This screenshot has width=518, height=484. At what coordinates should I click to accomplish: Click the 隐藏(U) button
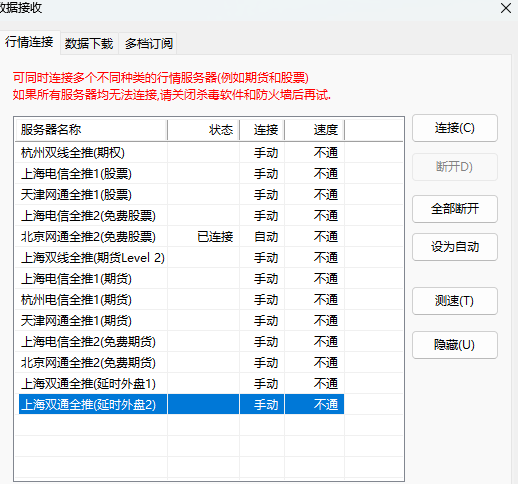coord(455,345)
